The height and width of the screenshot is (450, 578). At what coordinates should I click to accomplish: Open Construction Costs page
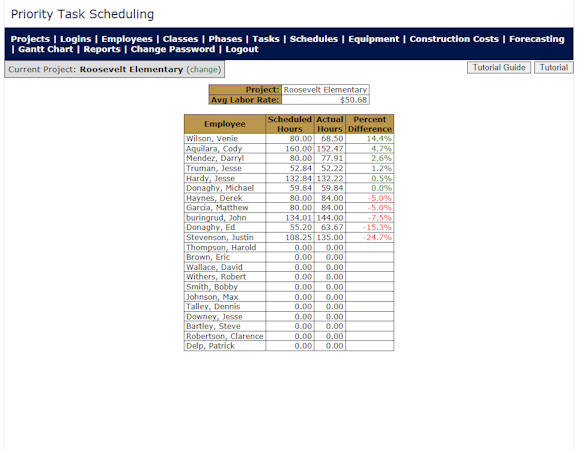454,39
